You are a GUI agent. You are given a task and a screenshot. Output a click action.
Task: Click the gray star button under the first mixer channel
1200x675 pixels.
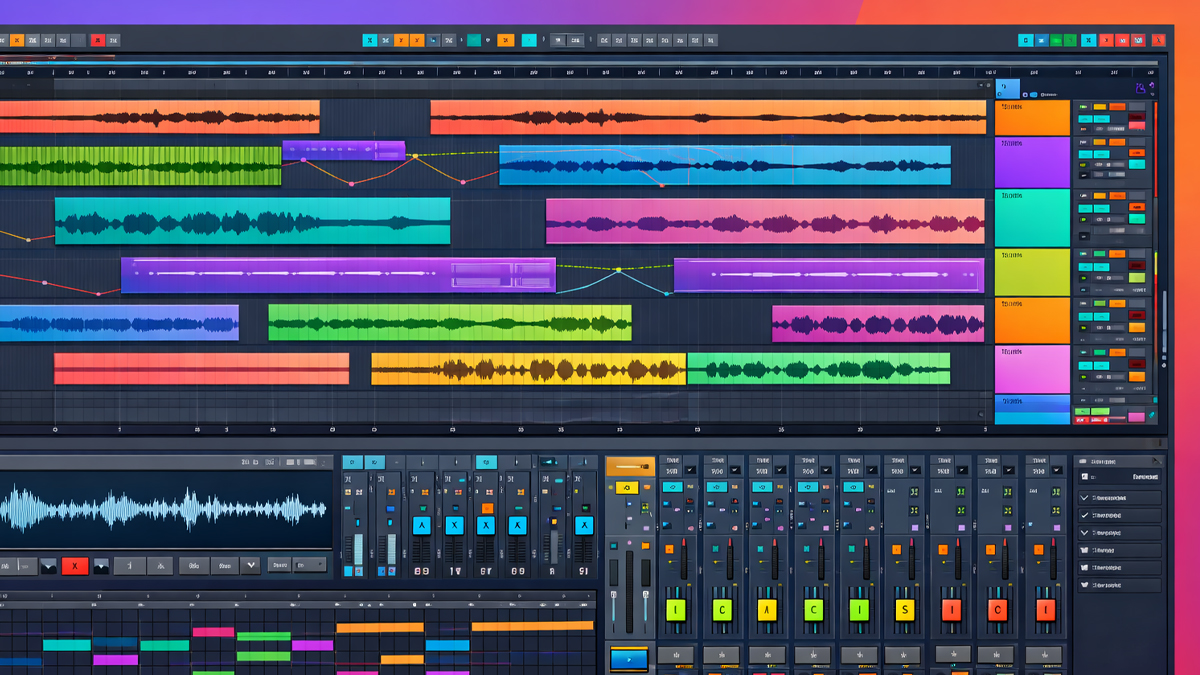(676, 656)
